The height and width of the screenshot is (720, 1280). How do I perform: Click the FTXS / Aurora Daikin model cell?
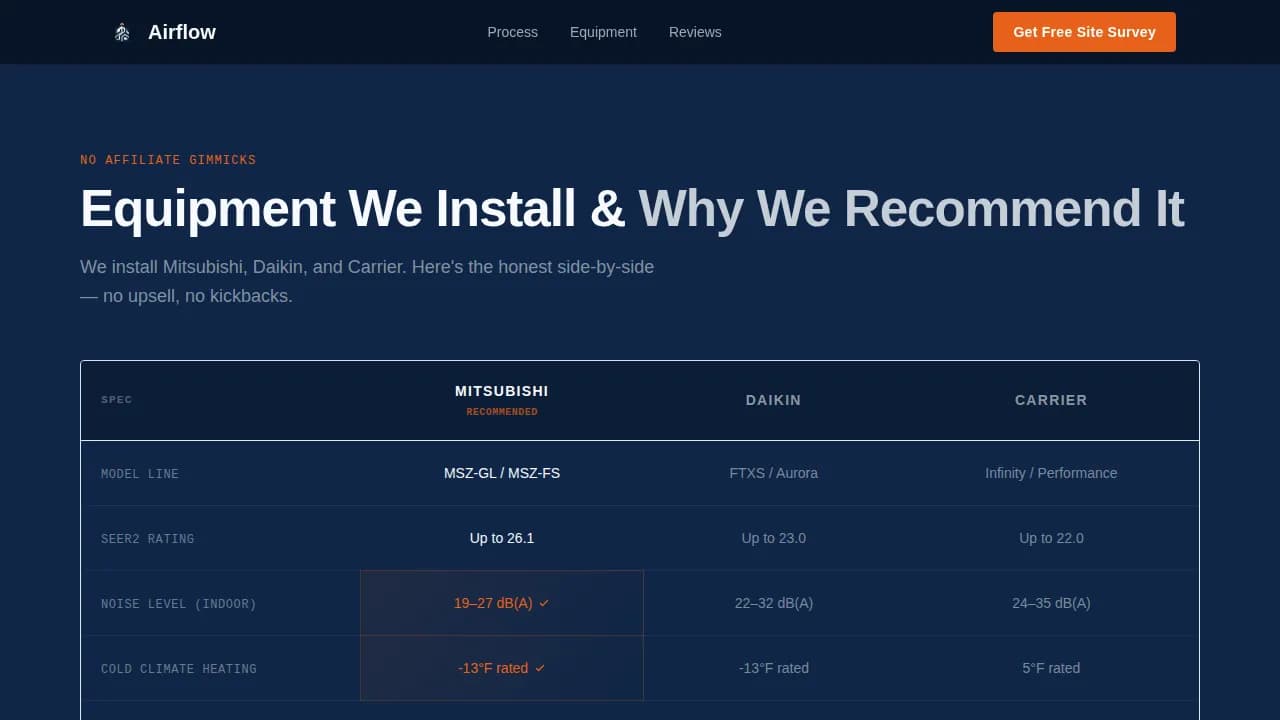click(x=773, y=473)
